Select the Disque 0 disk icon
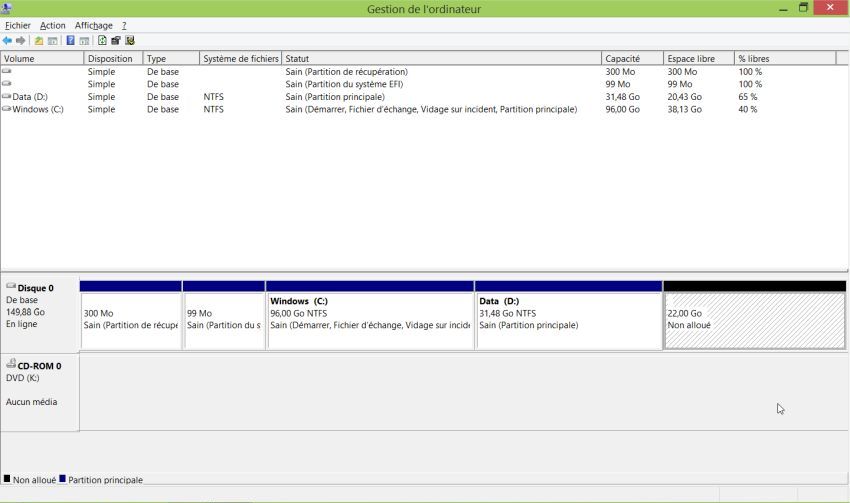The height and width of the screenshot is (503, 850). point(11,286)
